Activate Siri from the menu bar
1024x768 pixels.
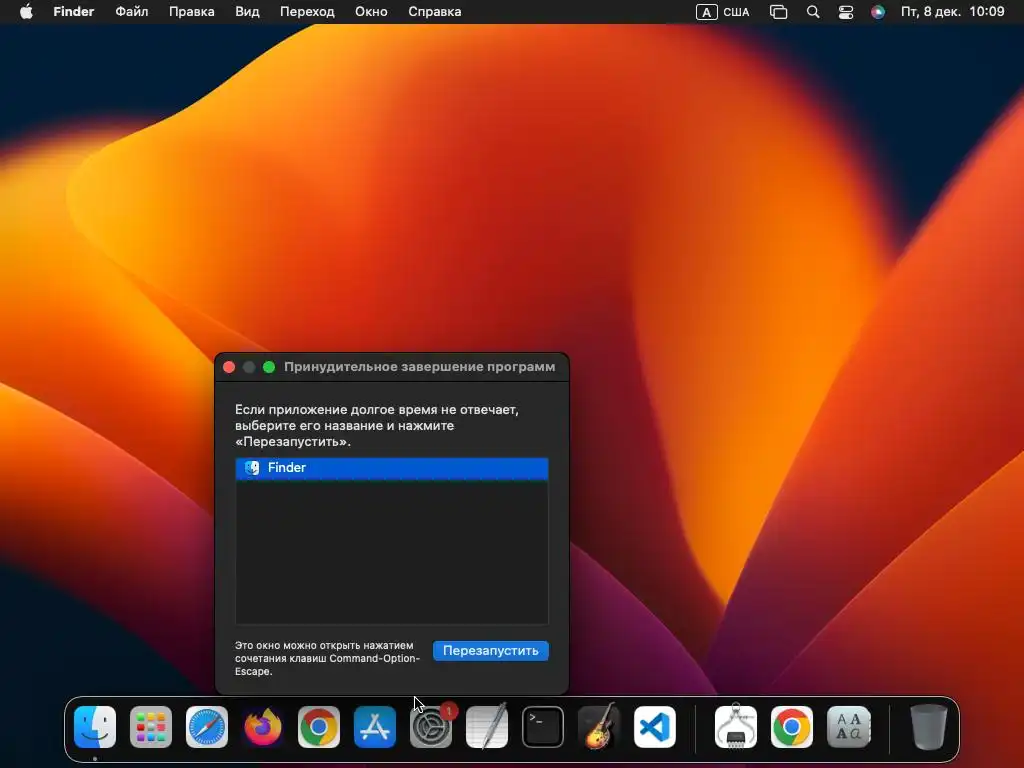click(878, 12)
